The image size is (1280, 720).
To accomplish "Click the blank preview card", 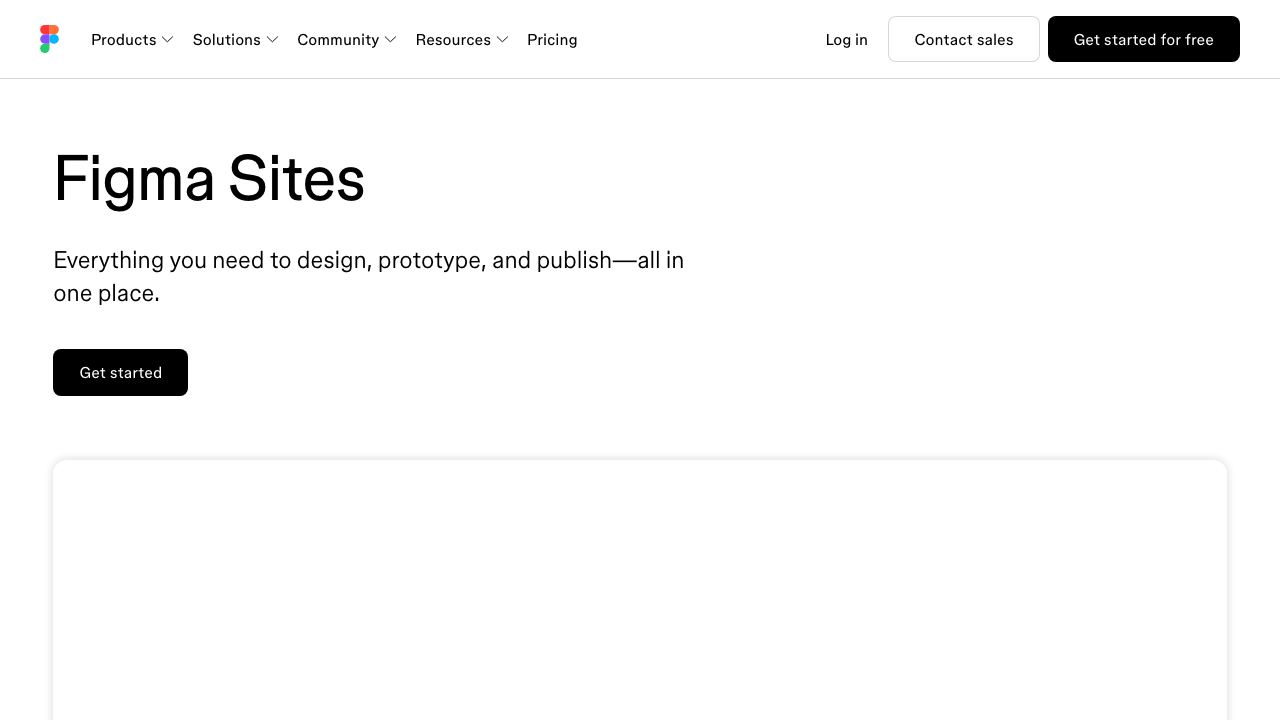I will (640, 590).
